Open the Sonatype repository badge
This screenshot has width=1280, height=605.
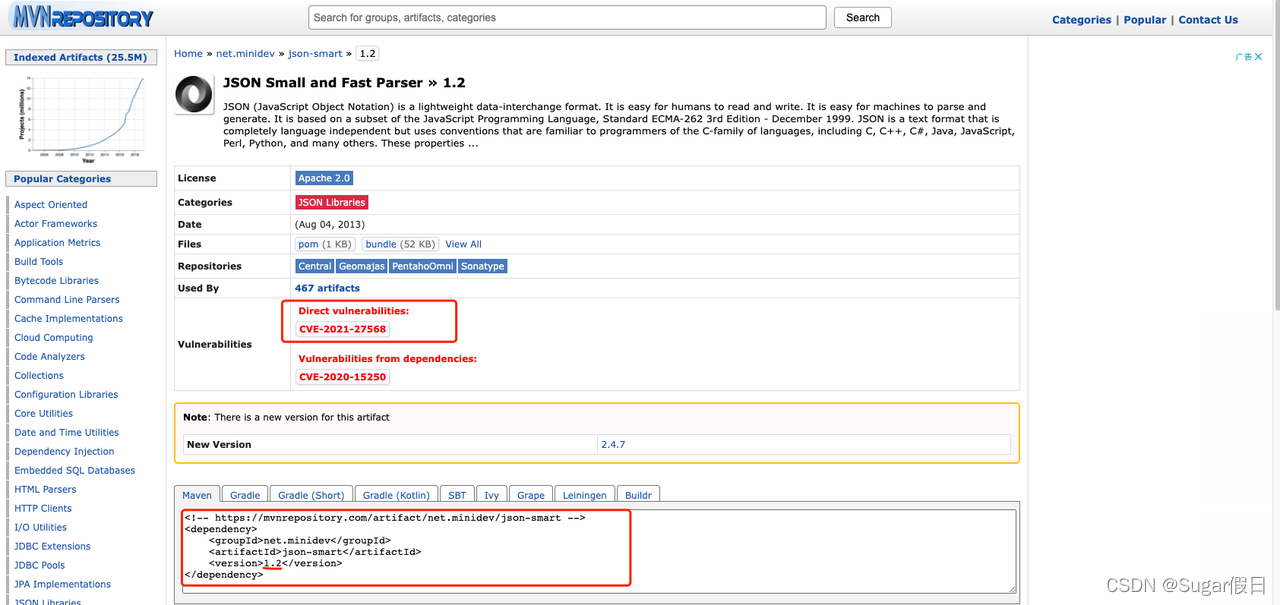pos(482,266)
